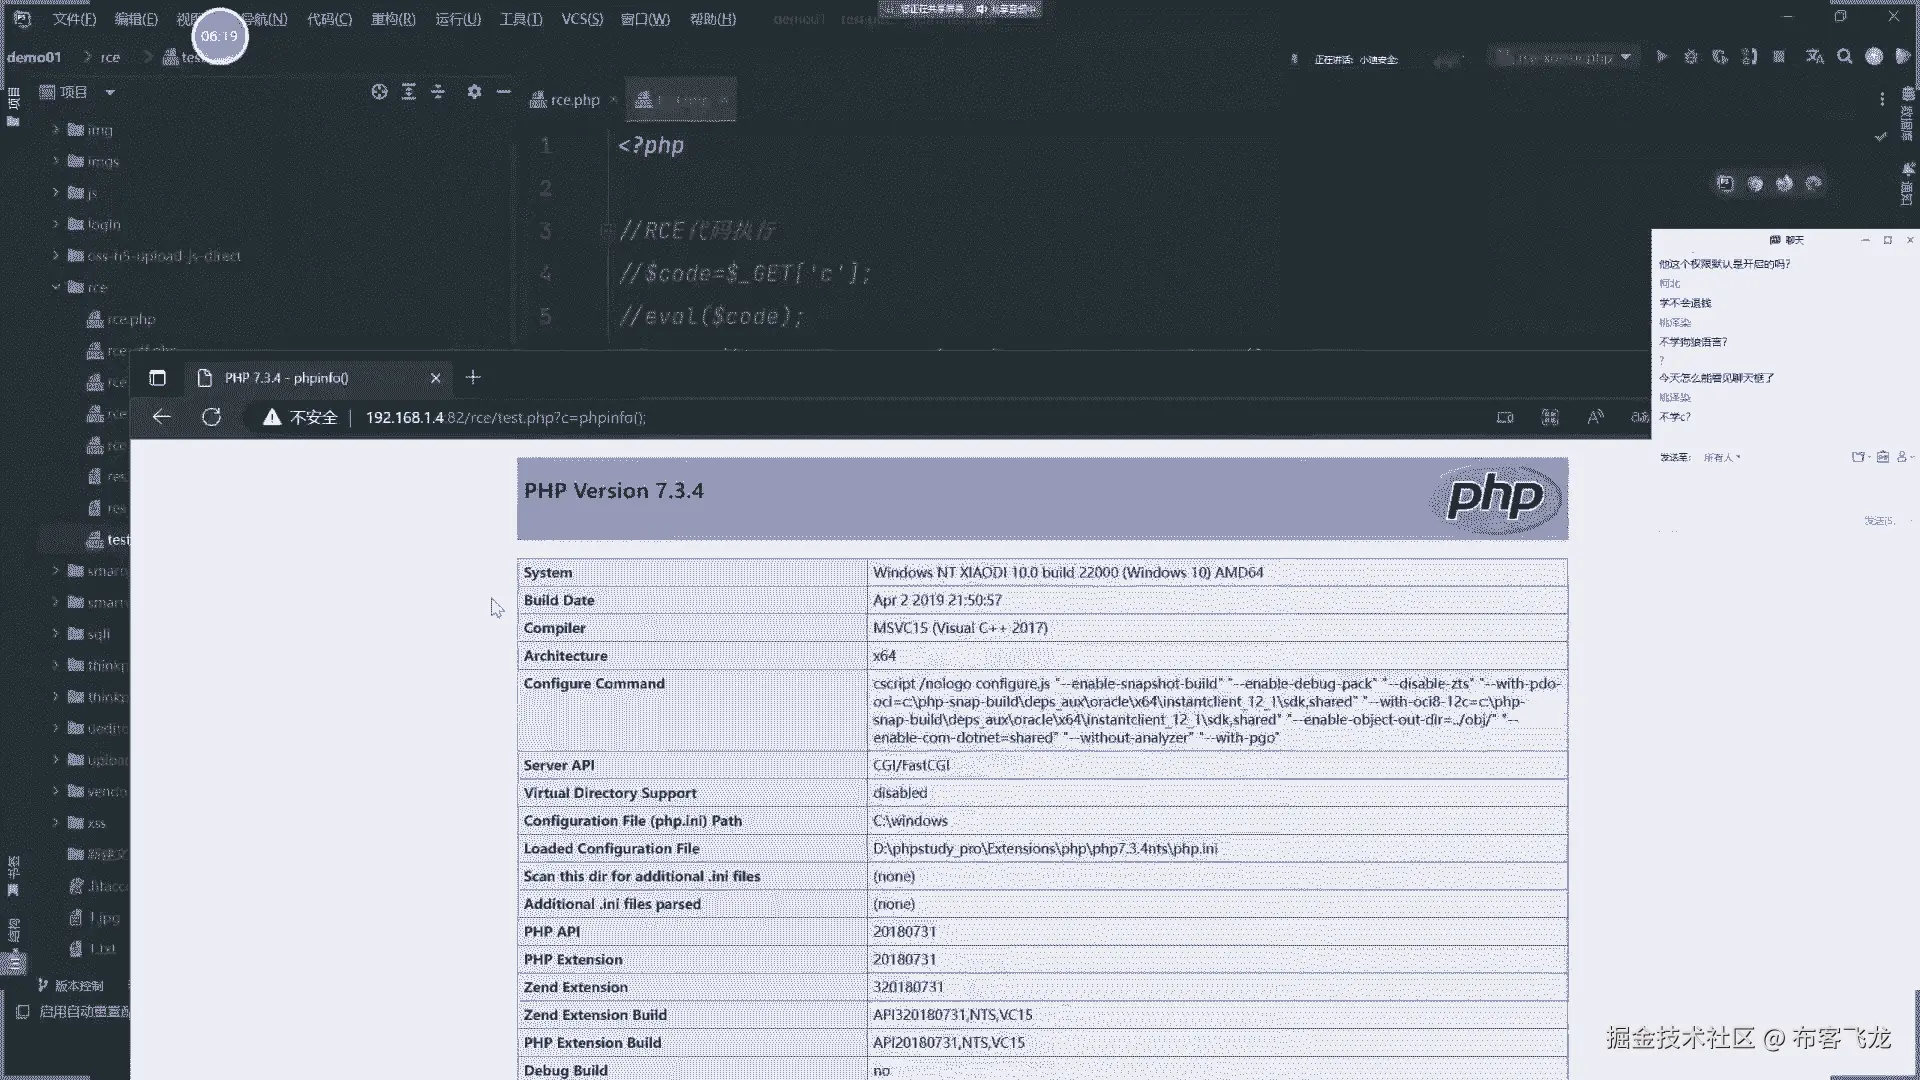This screenshot has height=1080, width=1920.
Task: Click the Debug bug icon
Action: (1691, 57)
